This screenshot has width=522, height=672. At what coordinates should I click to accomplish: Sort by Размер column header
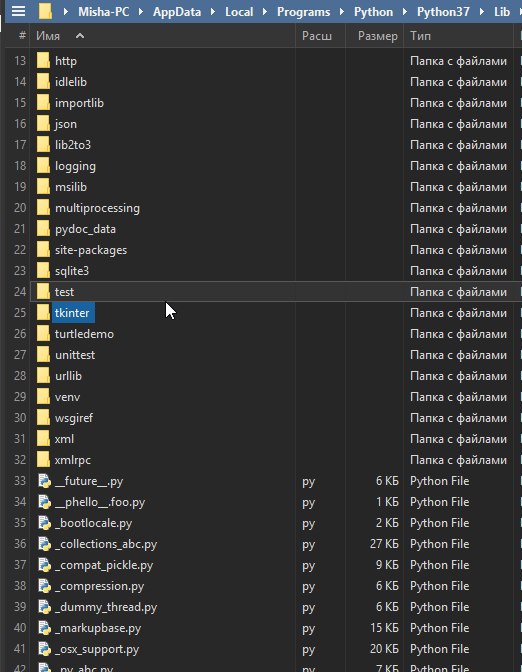(378, 36)
